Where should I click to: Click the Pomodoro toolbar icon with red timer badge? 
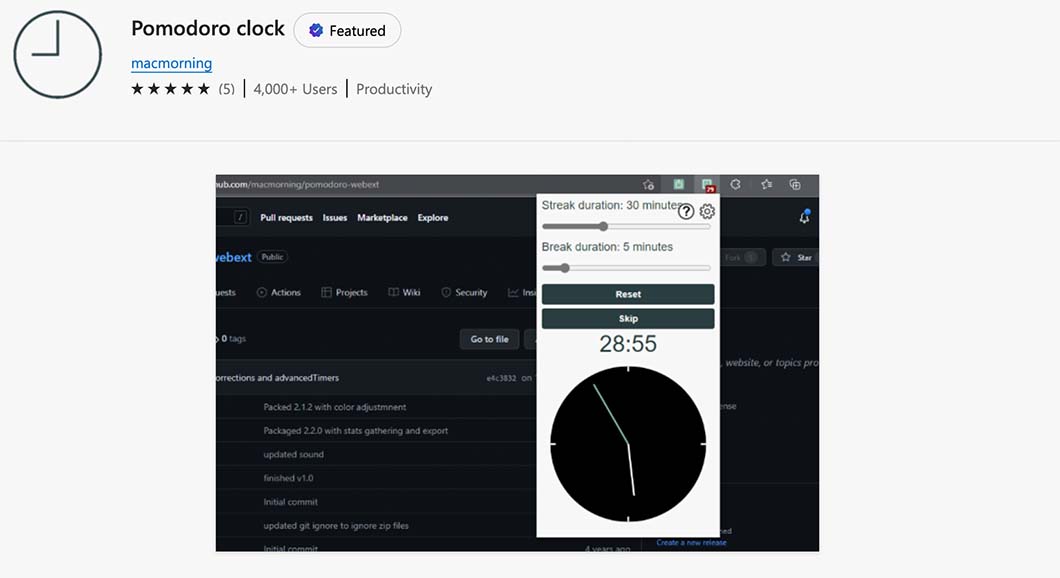pyautogui.click(x=708, y=184)
